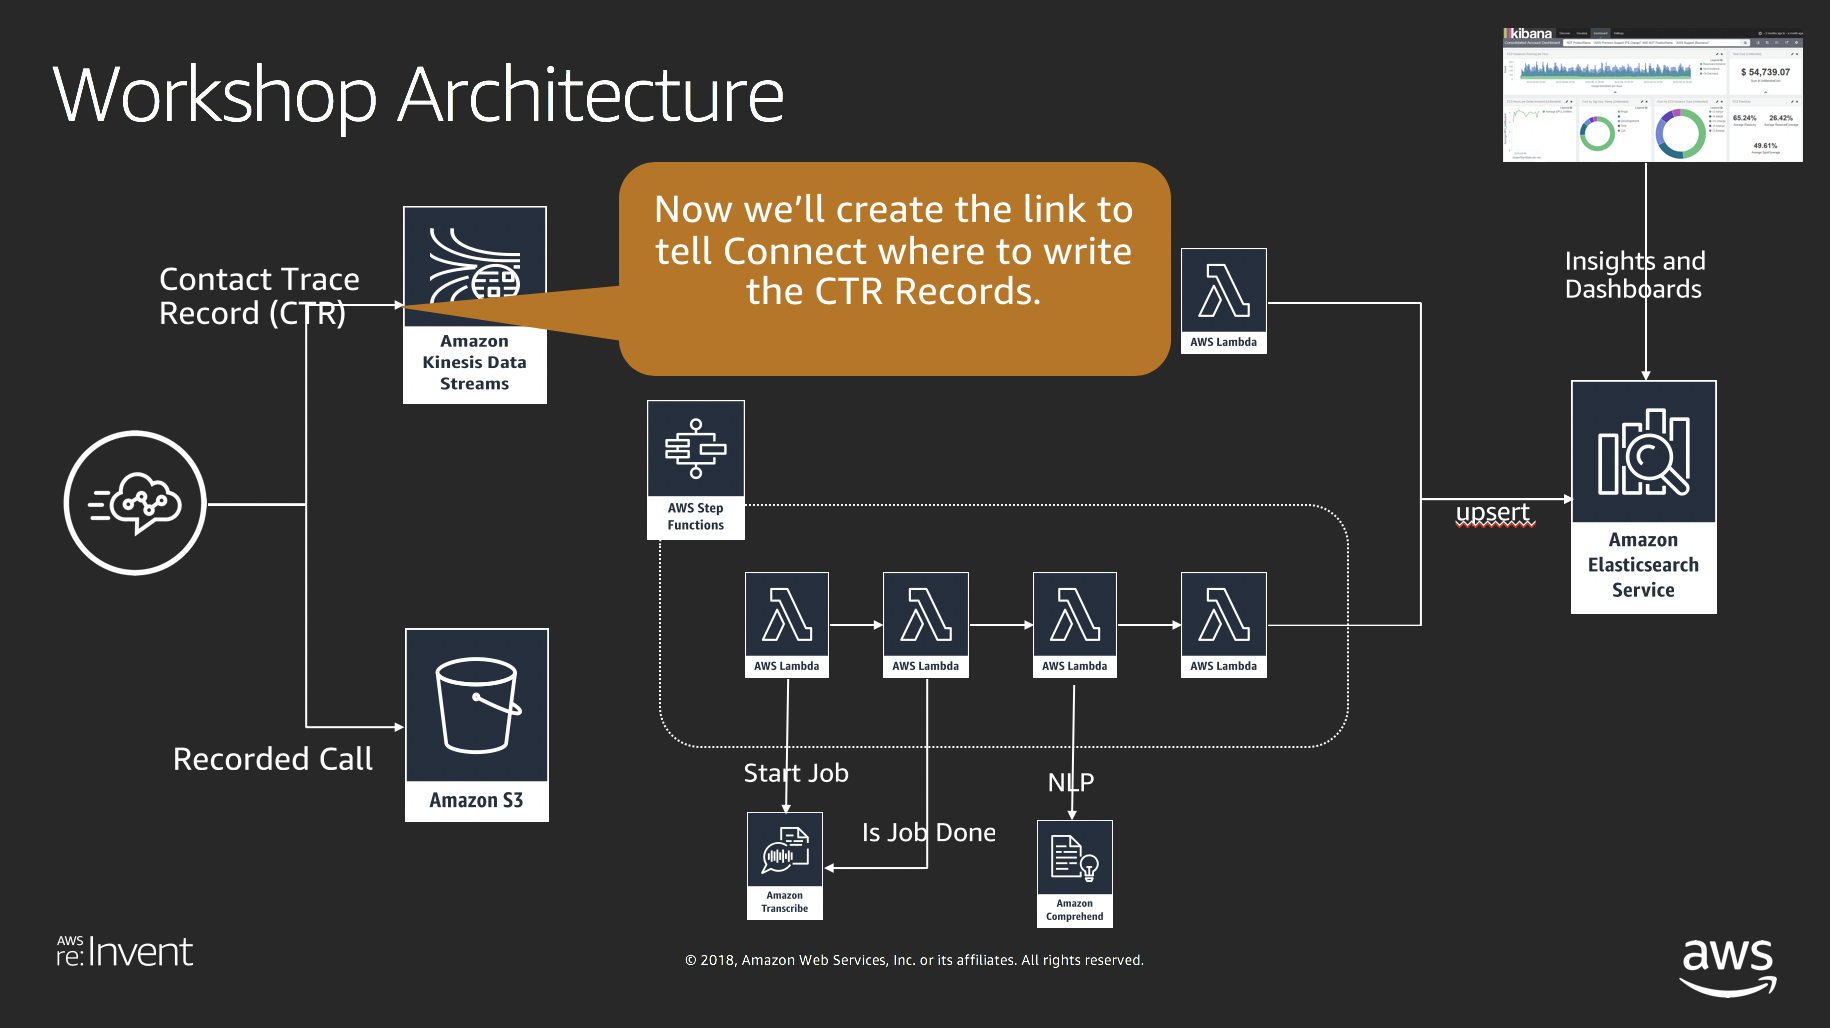Viewport: 1830px width, 1028px height.
Task: Click the AWS Step Functions icon
Action: [696, 470]
